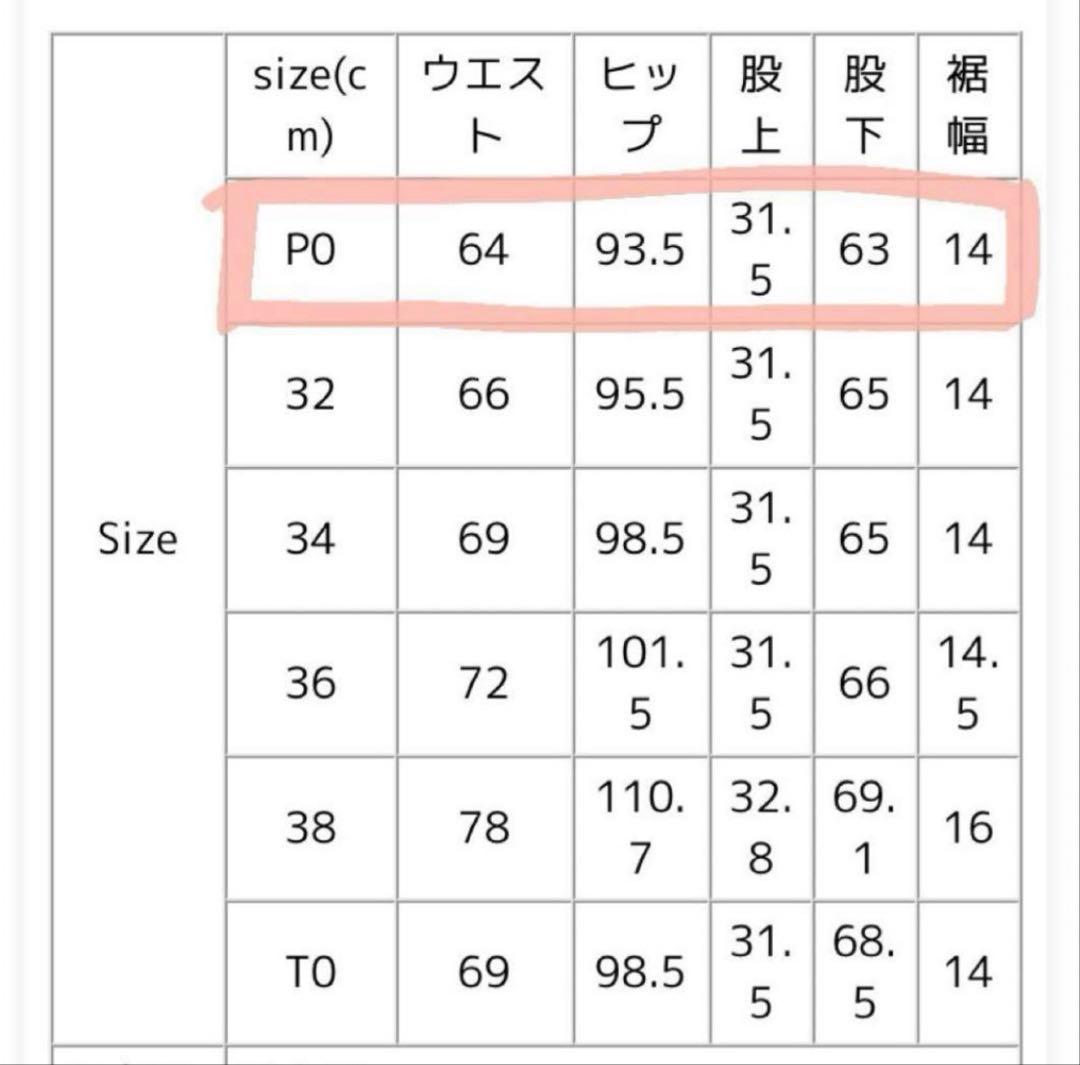Click the Size row label cell

tap(138, 540)
